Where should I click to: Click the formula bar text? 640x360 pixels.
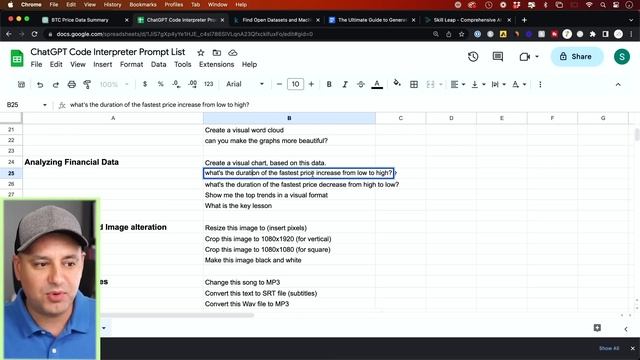tap(160, 105)
